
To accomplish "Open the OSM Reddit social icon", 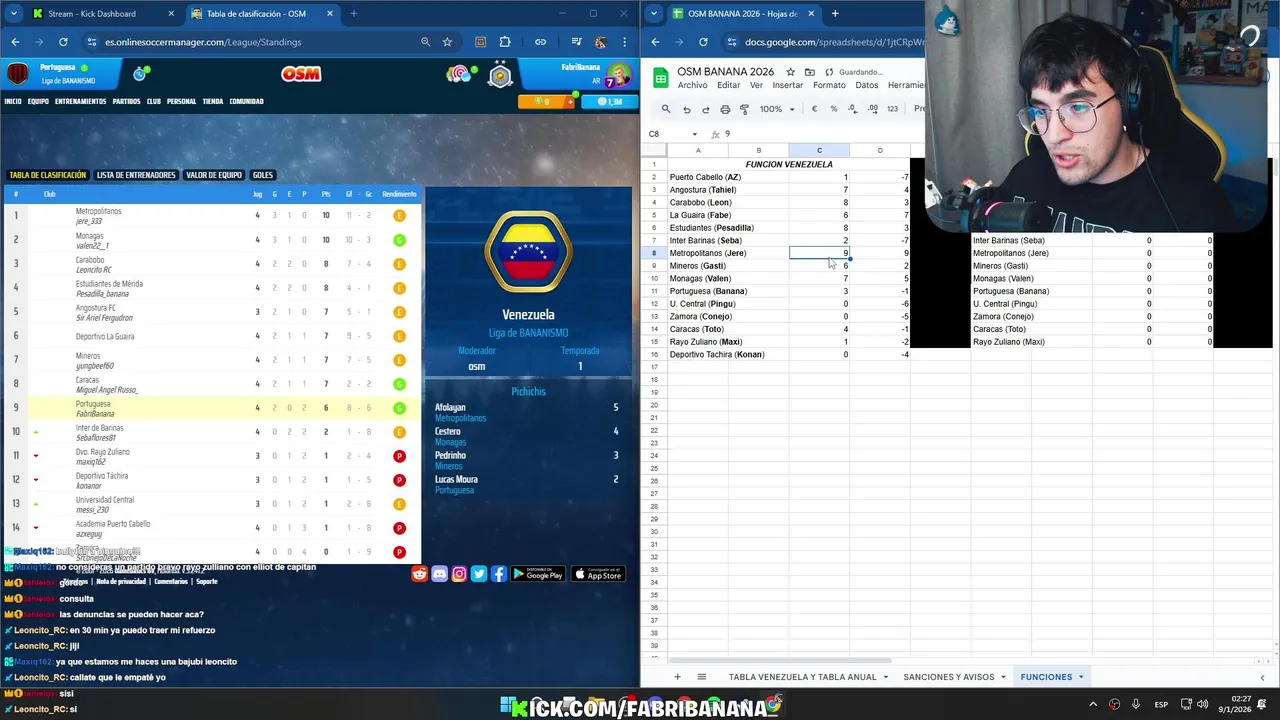I will [x=419, y=574].
